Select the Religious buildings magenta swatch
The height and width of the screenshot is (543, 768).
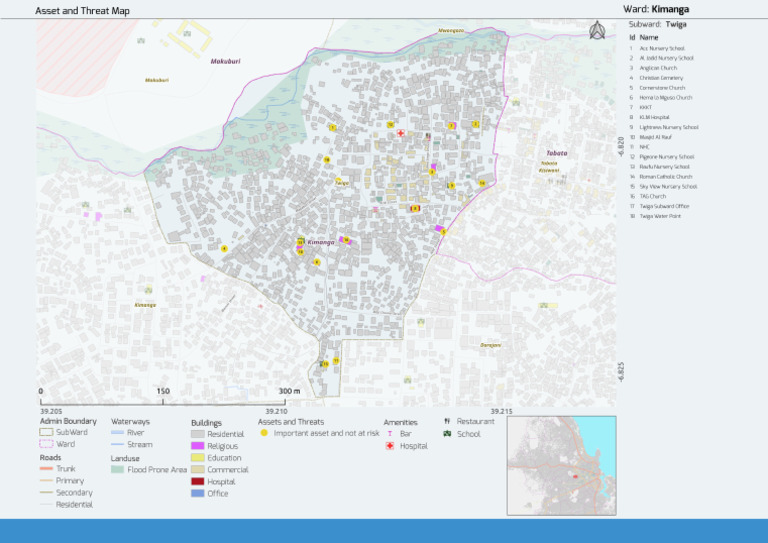[x=198, y=446]
